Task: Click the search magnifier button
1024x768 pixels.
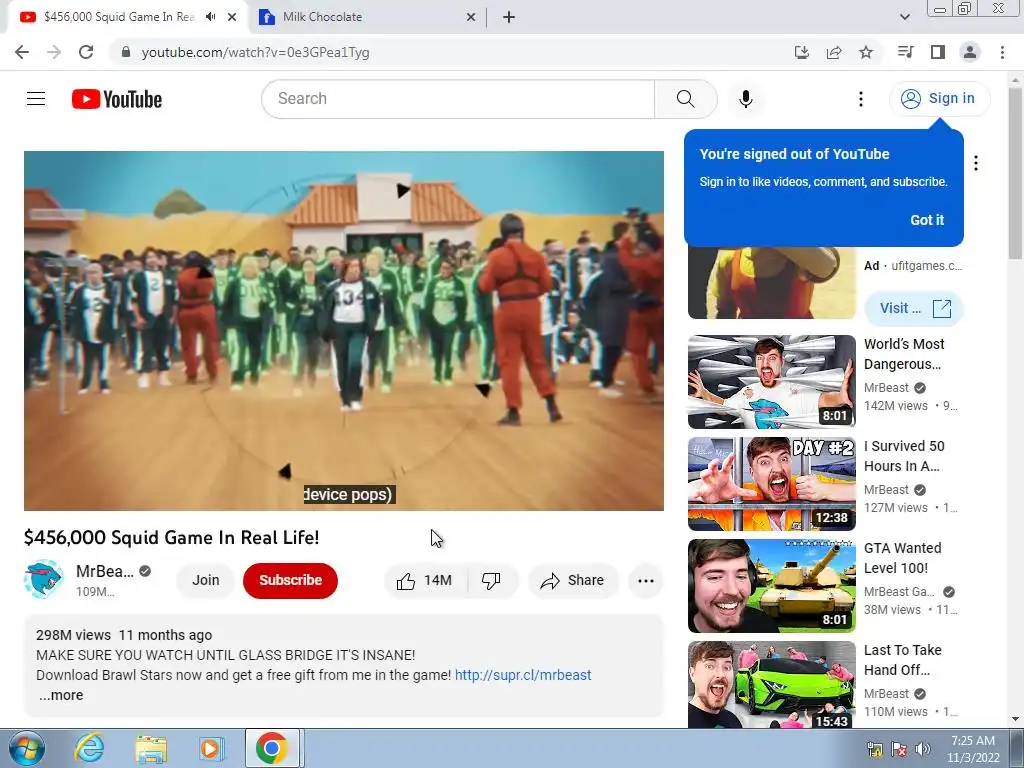Action: (685, 99)
